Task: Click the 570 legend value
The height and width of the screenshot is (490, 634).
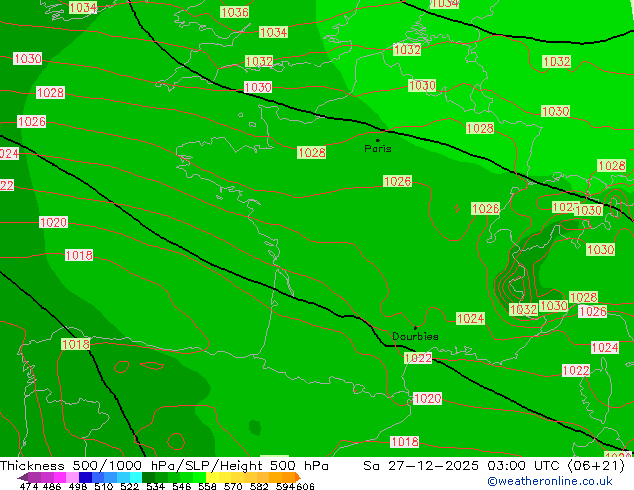Action: coord(233,486)
